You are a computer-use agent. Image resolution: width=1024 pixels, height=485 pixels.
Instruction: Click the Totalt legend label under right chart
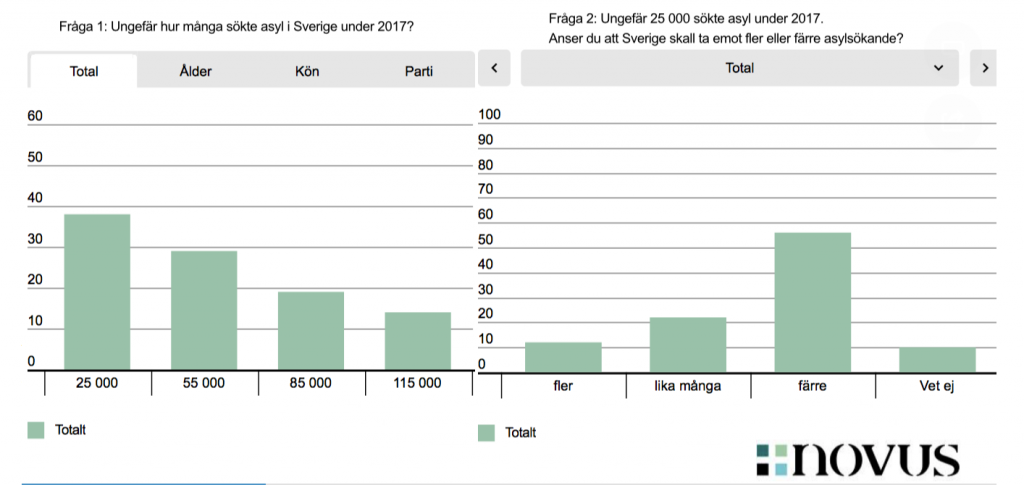pos(520,433)
